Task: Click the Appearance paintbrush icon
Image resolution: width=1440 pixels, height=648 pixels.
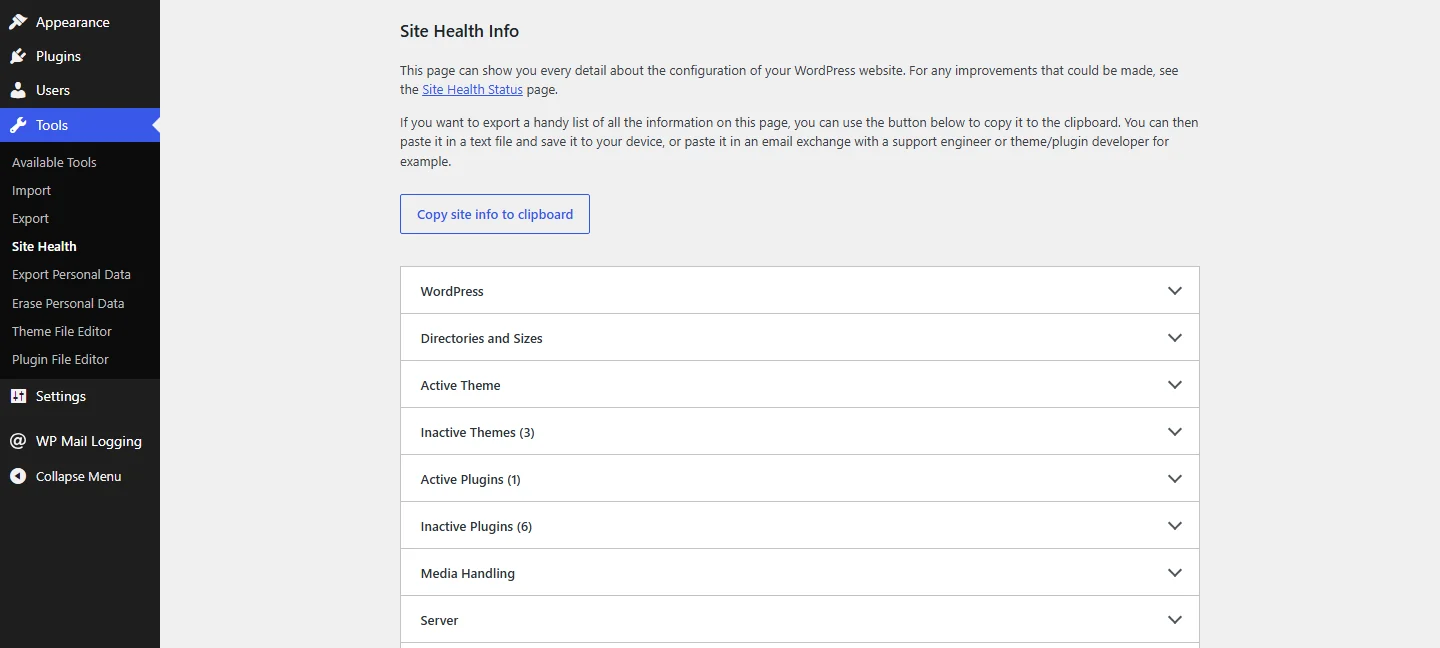Action: (18, 22)
